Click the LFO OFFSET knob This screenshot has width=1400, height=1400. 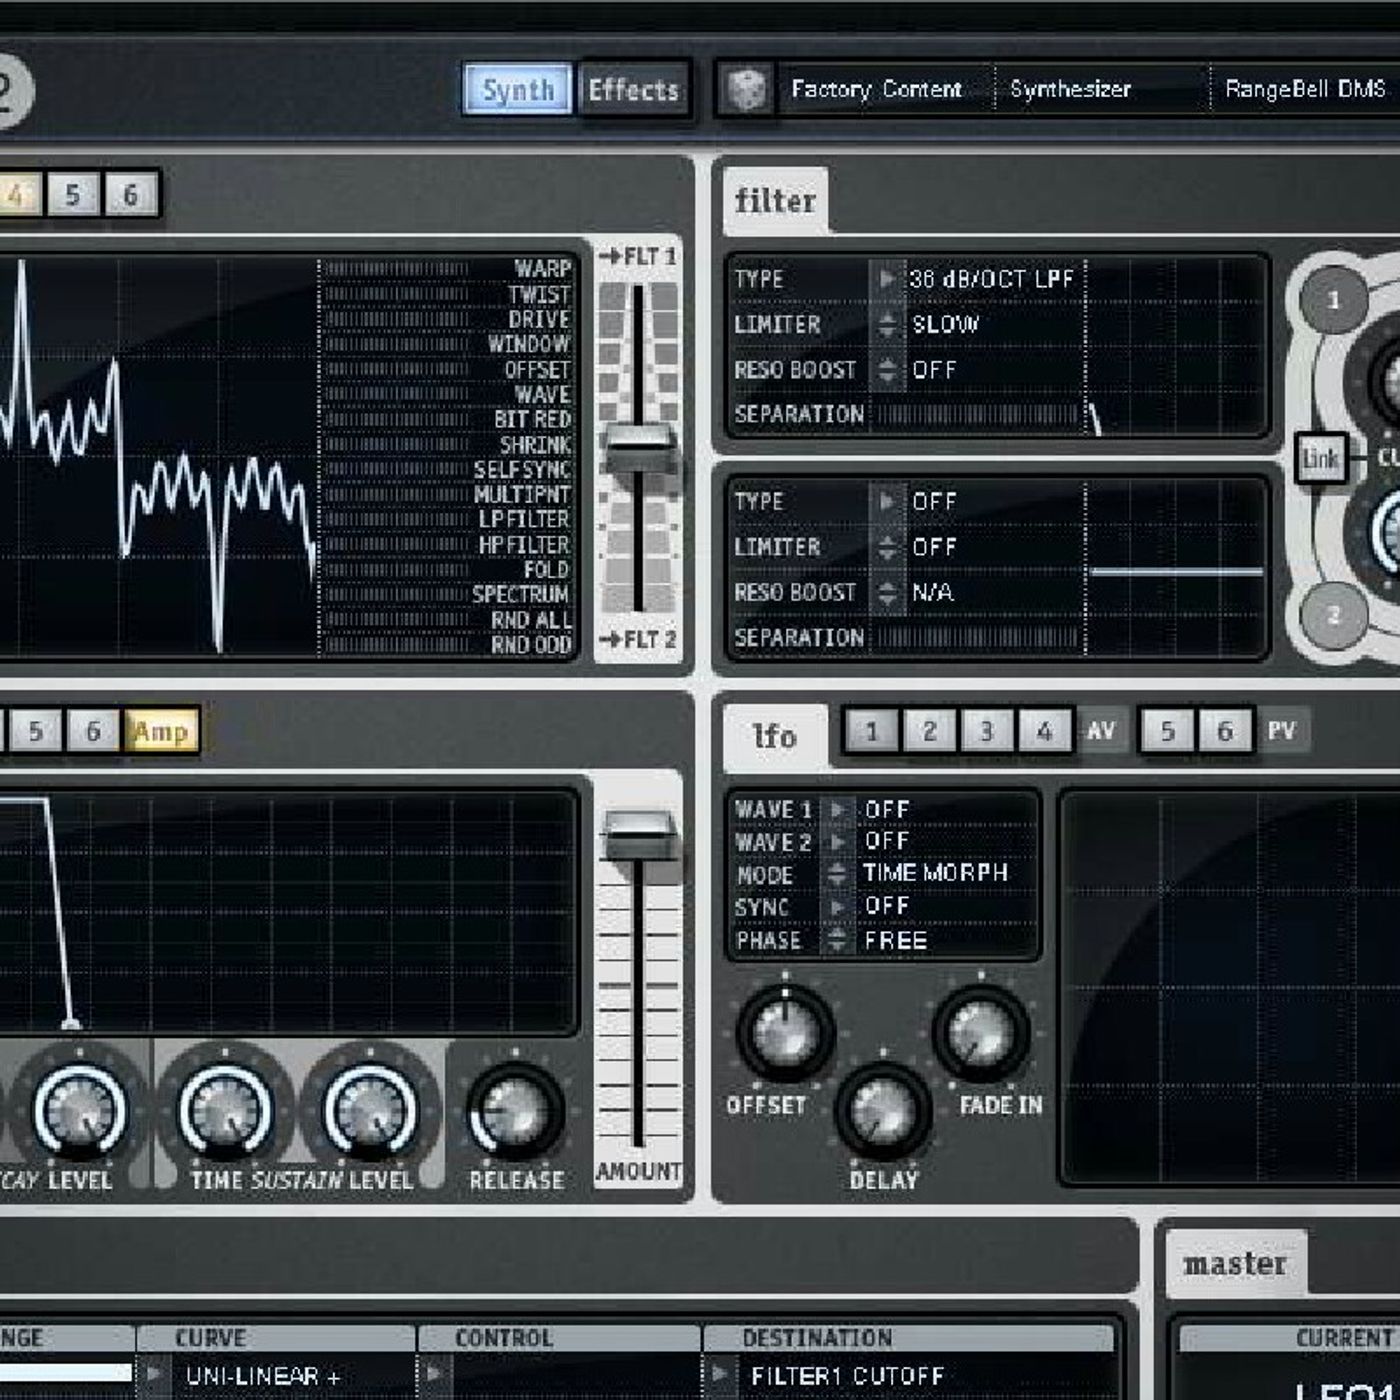pos(785,1033)
